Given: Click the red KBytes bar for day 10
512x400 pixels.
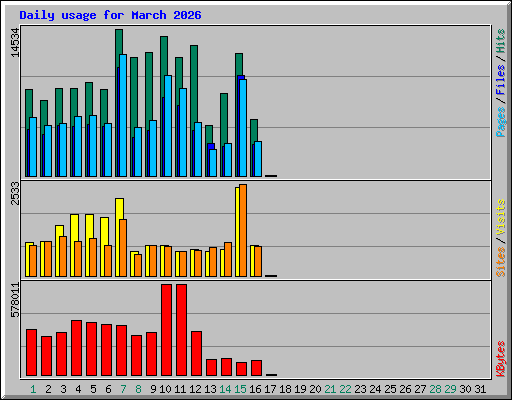Looking at the screenshot, I should pos(166,330).
